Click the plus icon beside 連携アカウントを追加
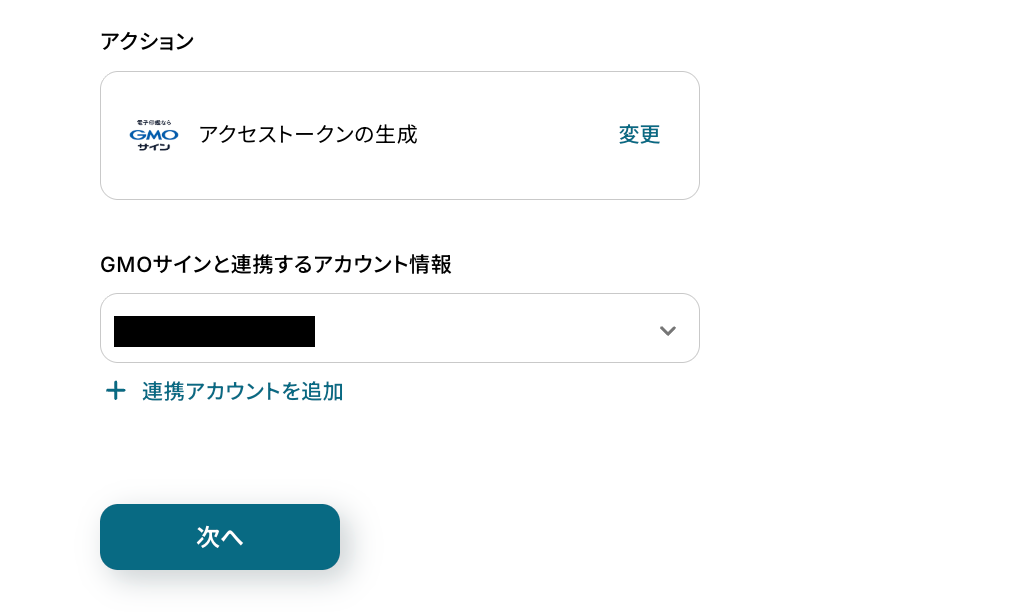 point(116,391)
